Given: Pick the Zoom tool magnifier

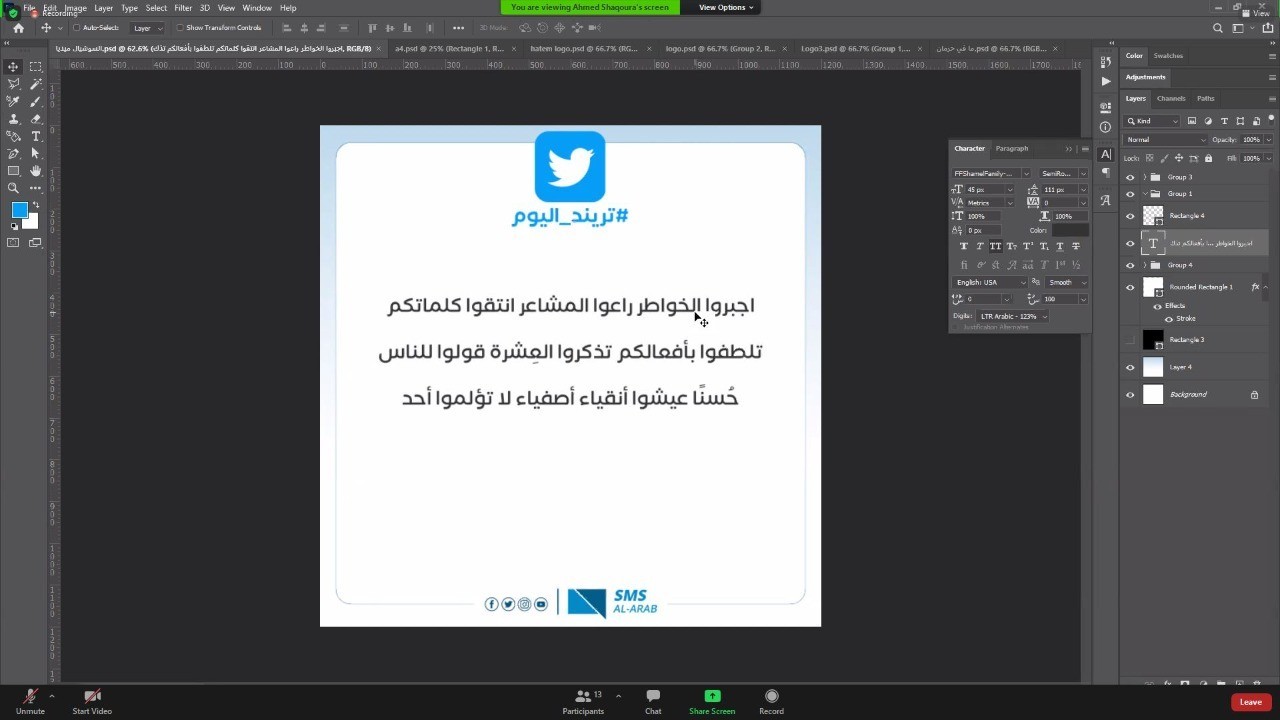Looking at the screenshot, I should pyautogui.click(x=13, y=188).
